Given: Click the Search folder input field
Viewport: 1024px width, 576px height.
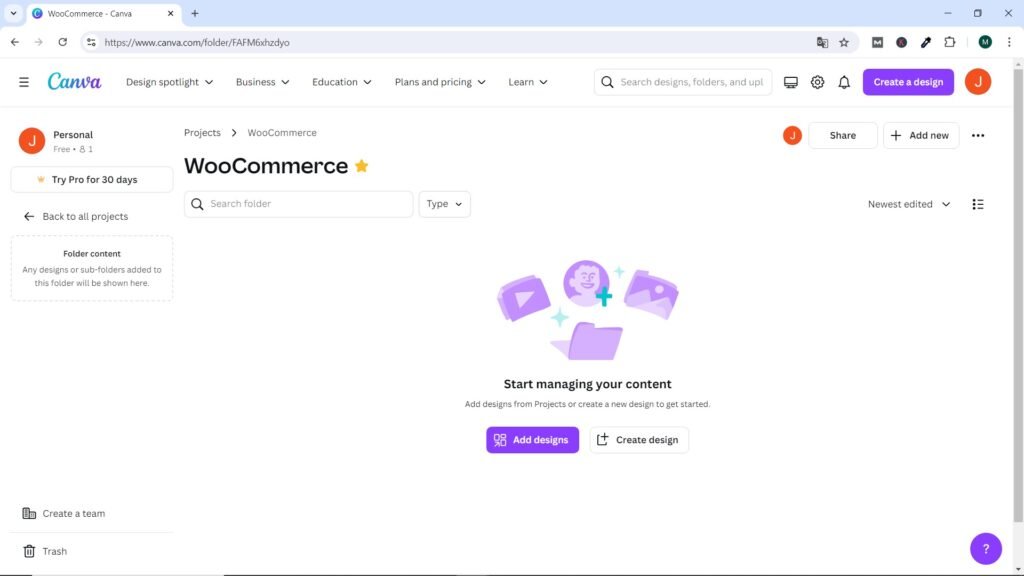Looking at the screenshot, I should [305, 204].
